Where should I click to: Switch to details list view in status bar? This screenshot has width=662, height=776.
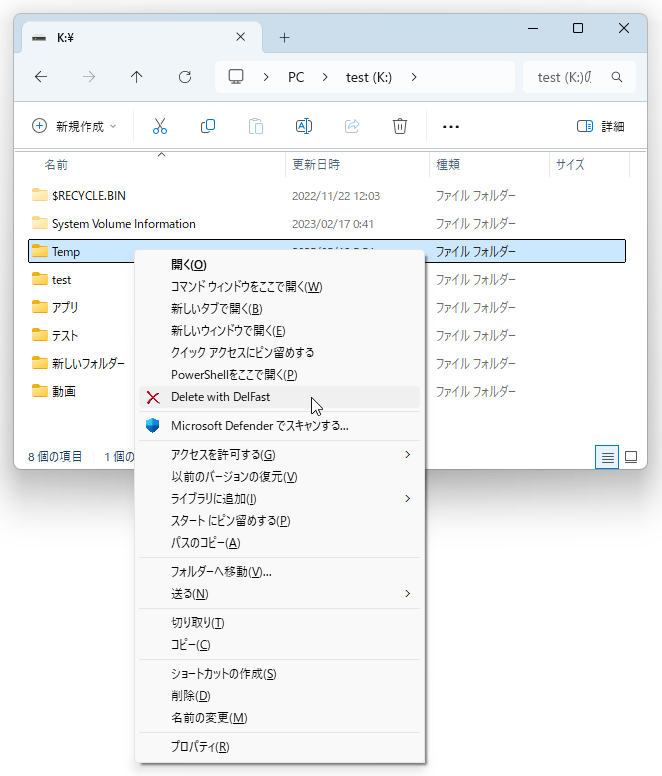(606, 457)
